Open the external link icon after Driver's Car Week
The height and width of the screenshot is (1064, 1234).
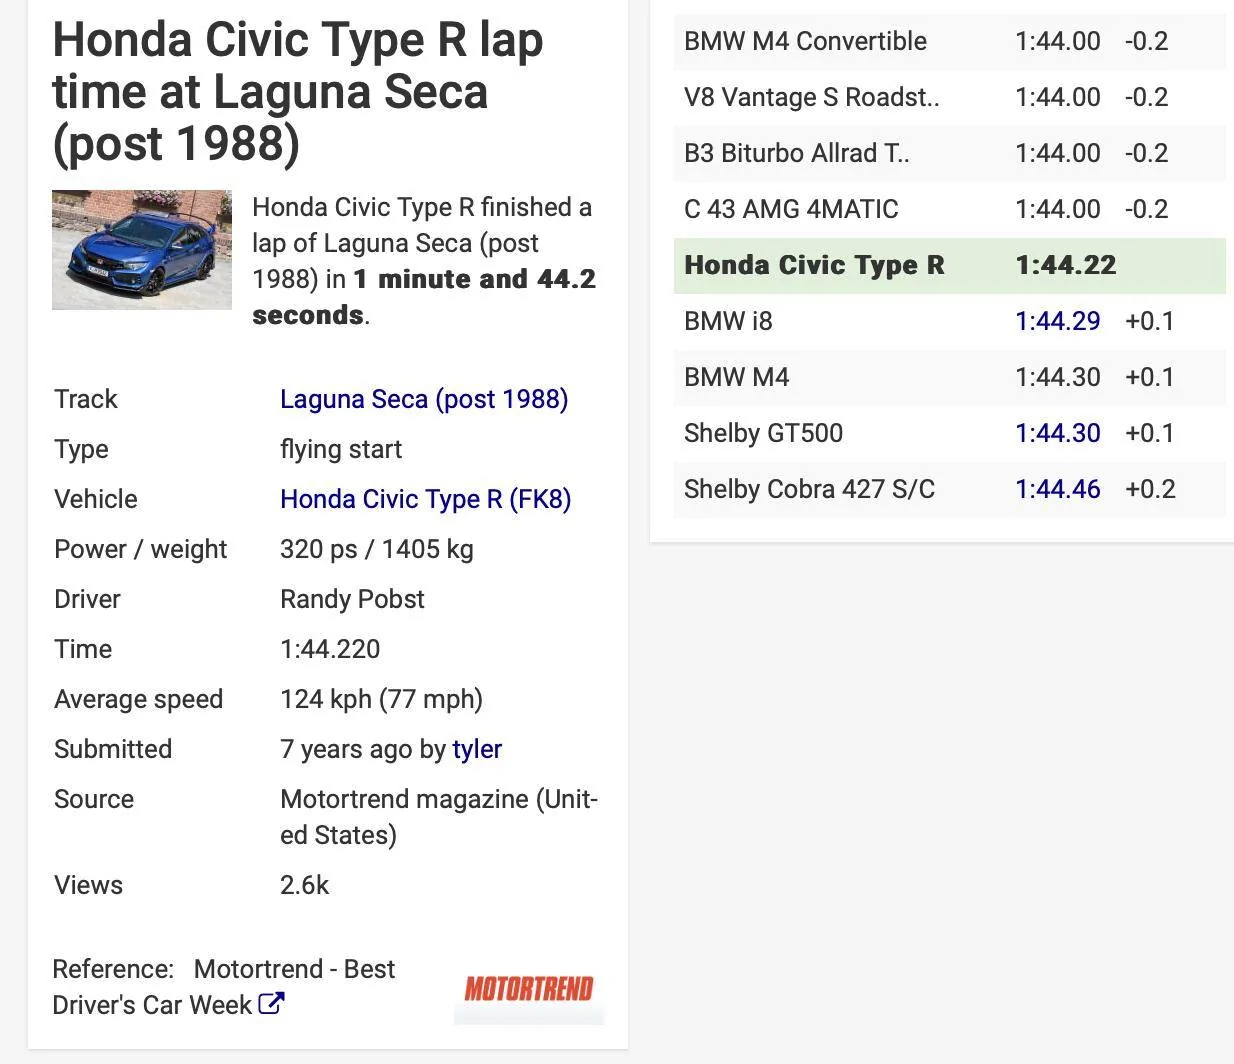pyautogui.click(x=271, y=1003)
